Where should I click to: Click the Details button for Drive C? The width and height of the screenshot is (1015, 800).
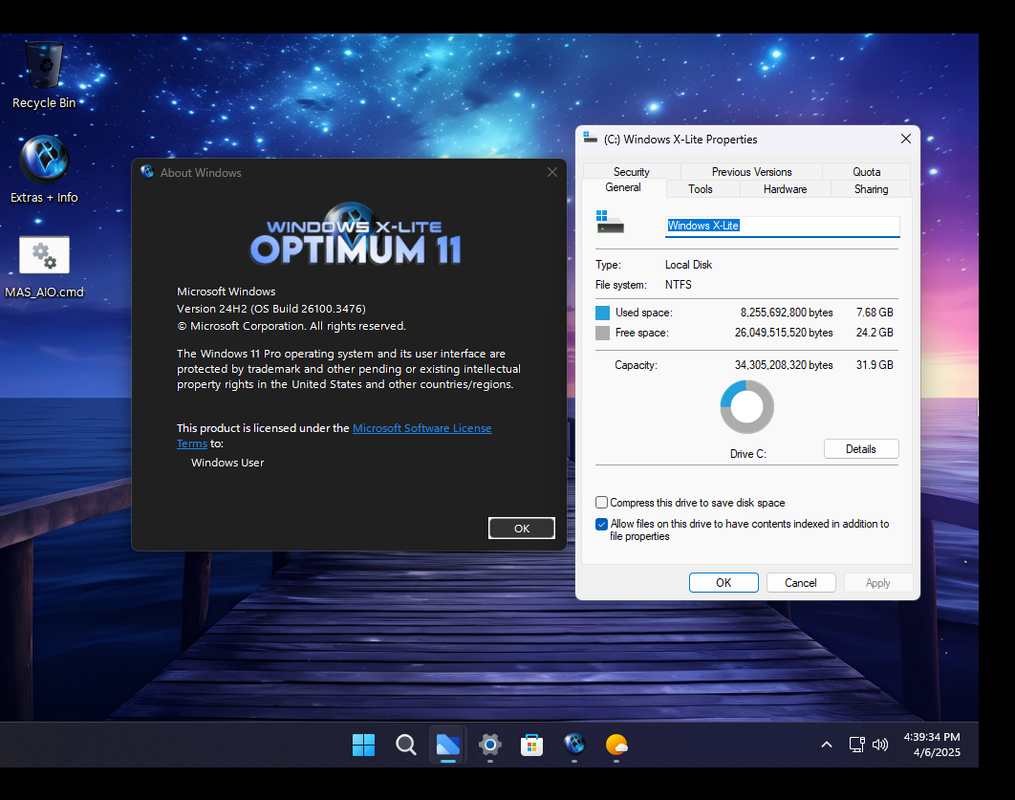(x=861, y=449)
